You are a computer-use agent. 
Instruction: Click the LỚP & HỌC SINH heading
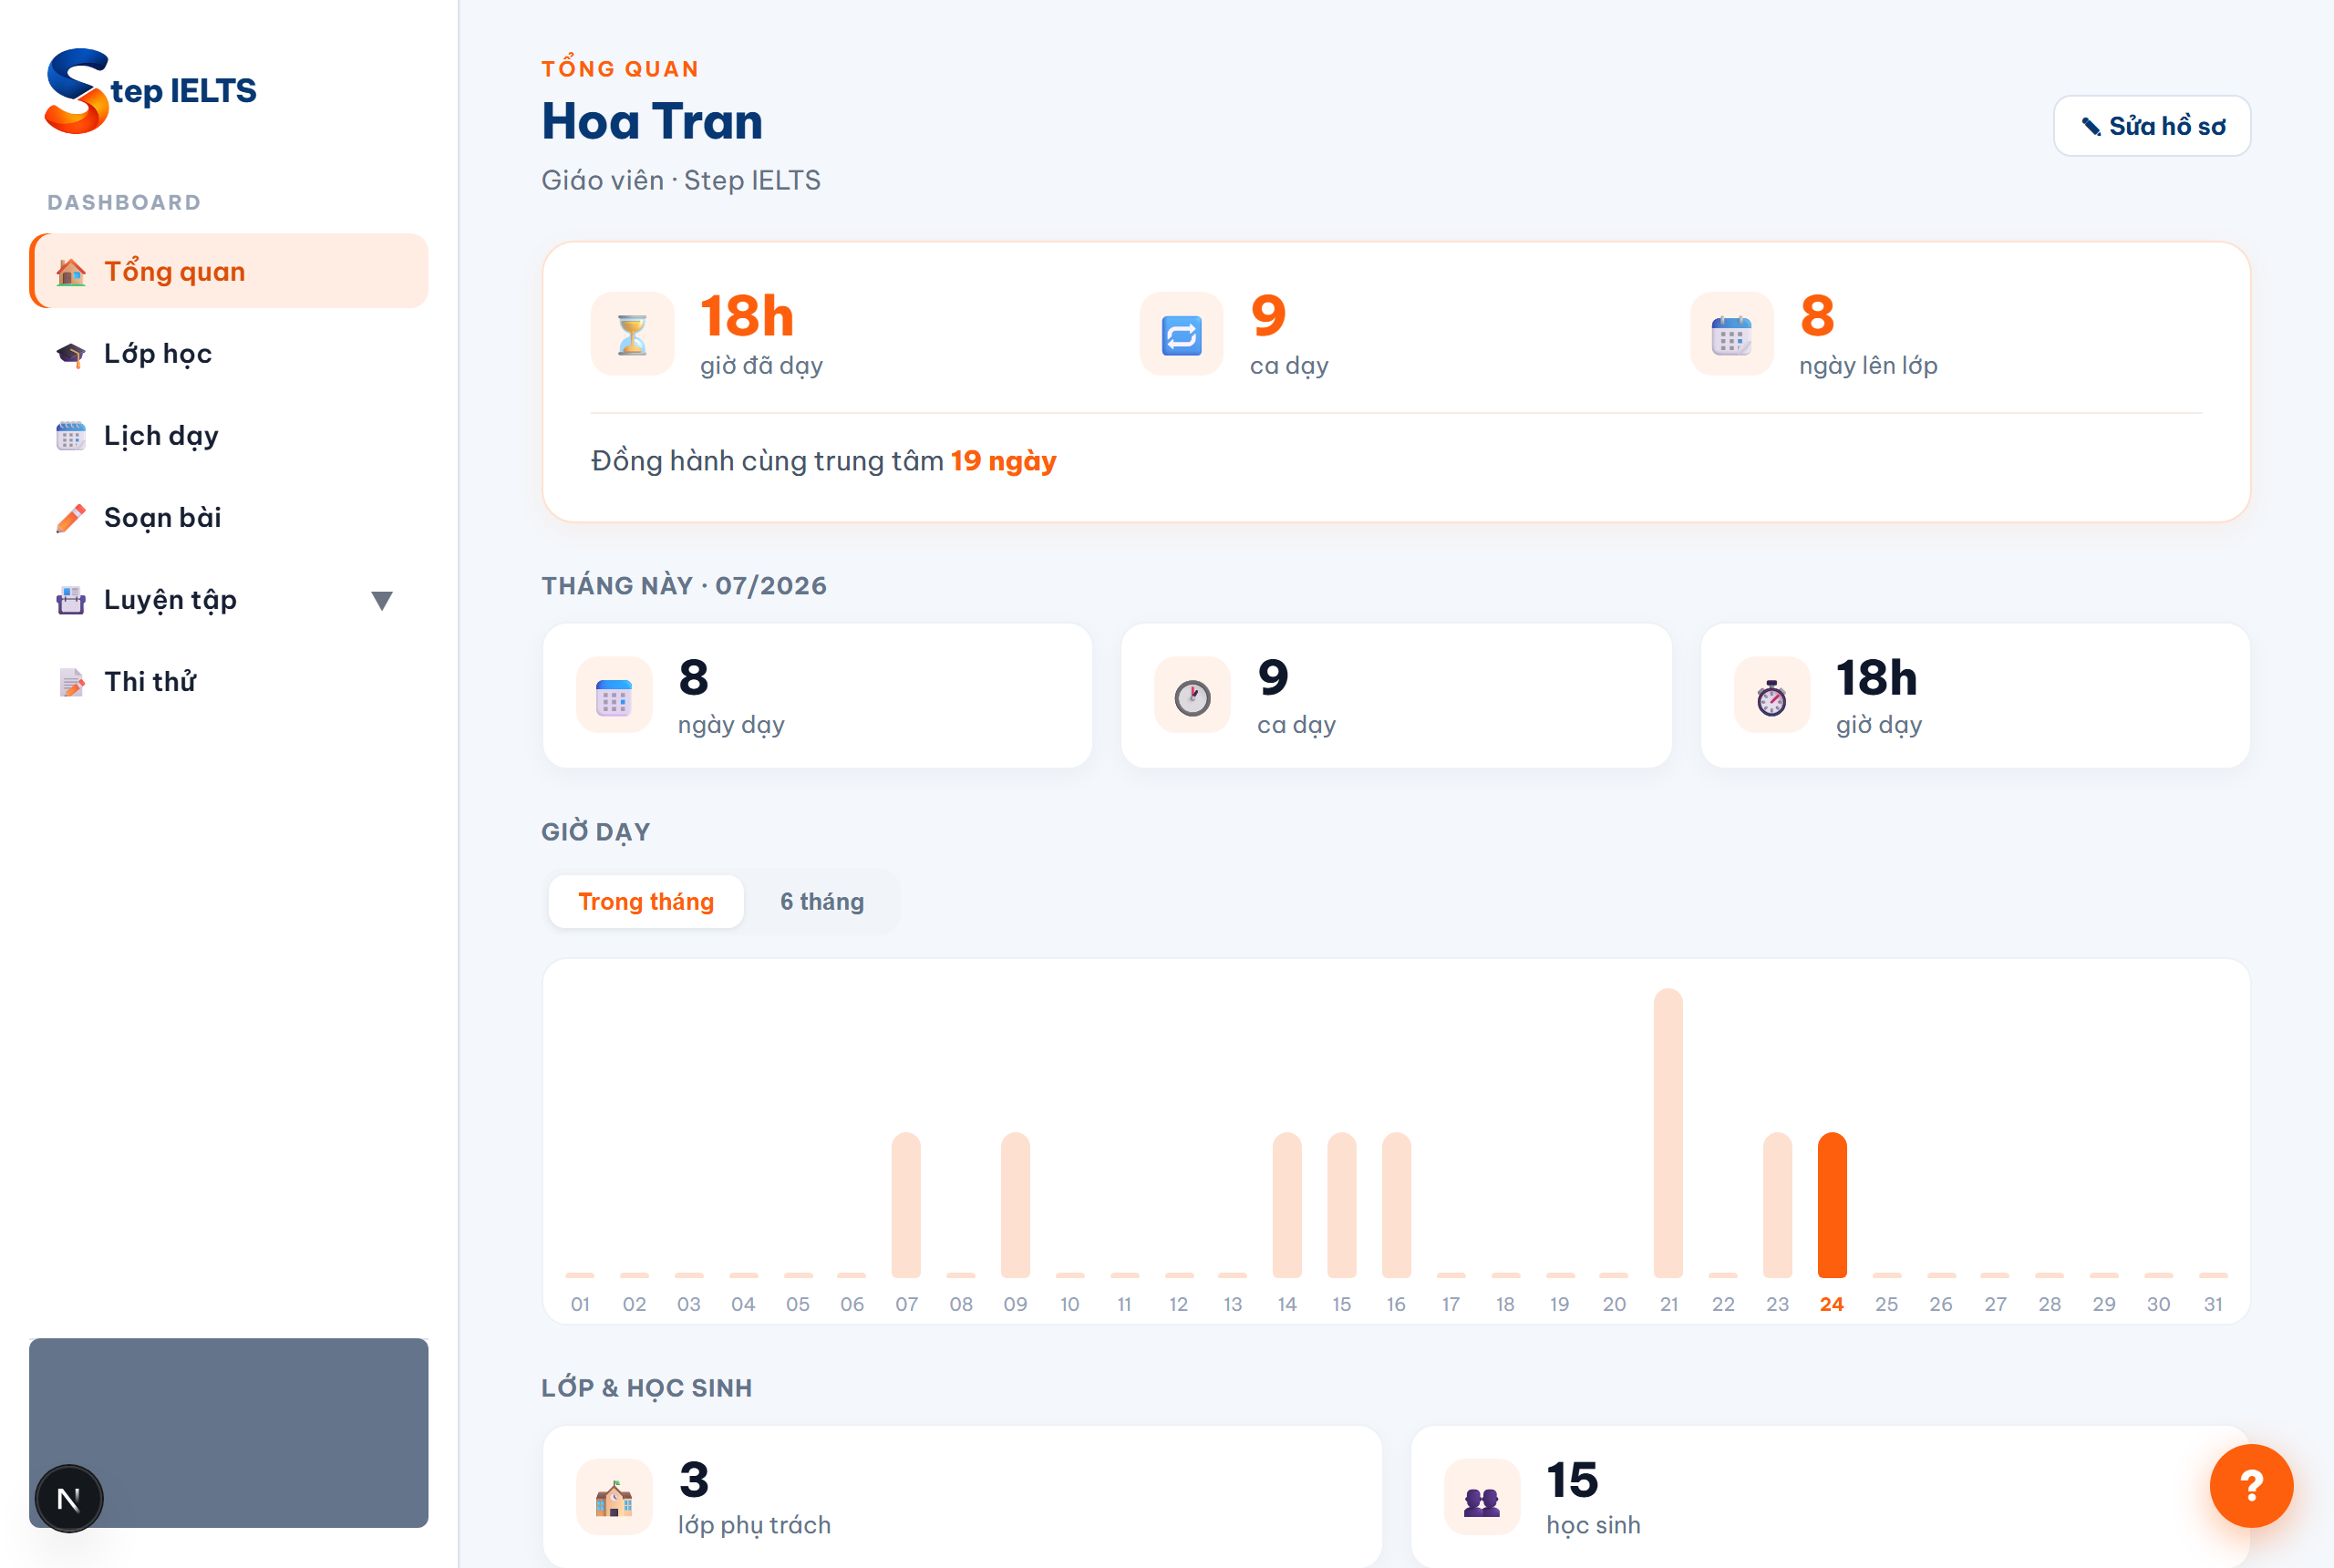(647, 1388)
